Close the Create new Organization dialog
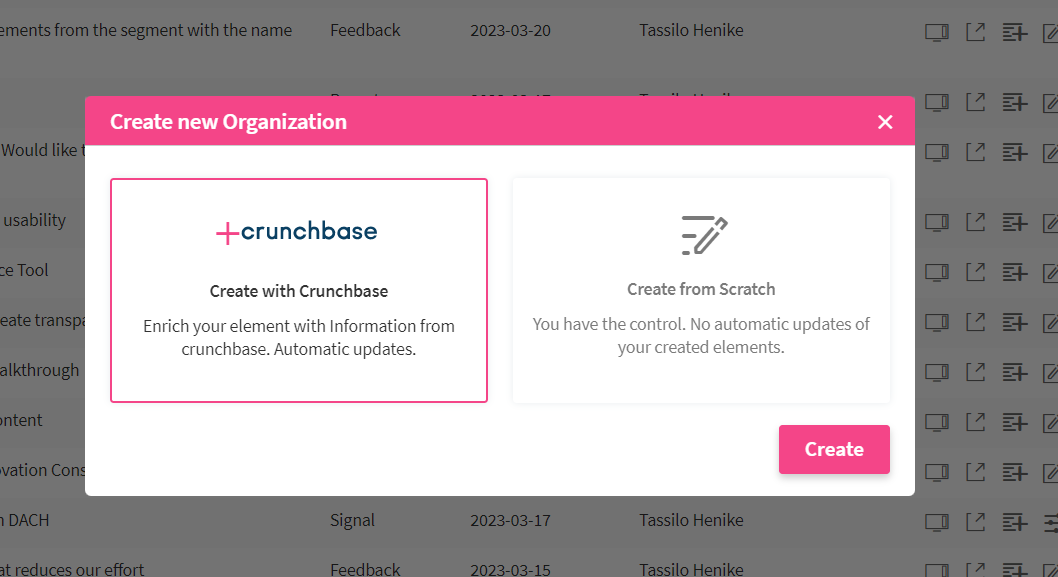The image size is (1058, 577). pos(885,122)
